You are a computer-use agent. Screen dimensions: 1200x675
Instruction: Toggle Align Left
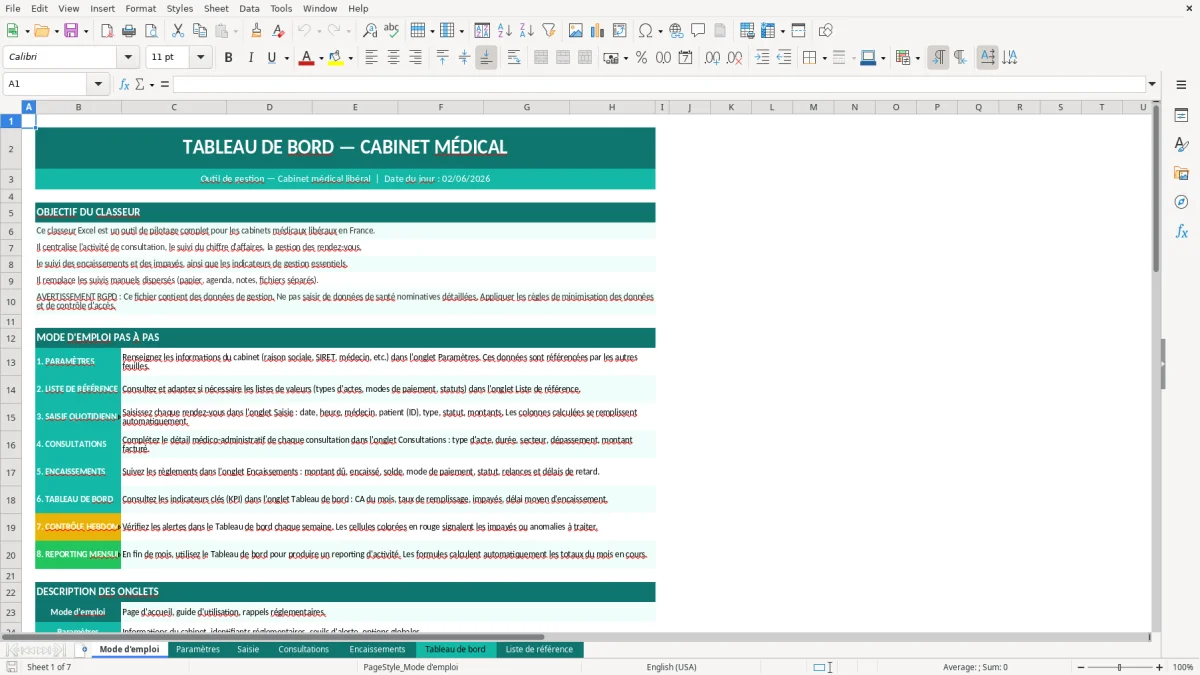coord(371,58)
